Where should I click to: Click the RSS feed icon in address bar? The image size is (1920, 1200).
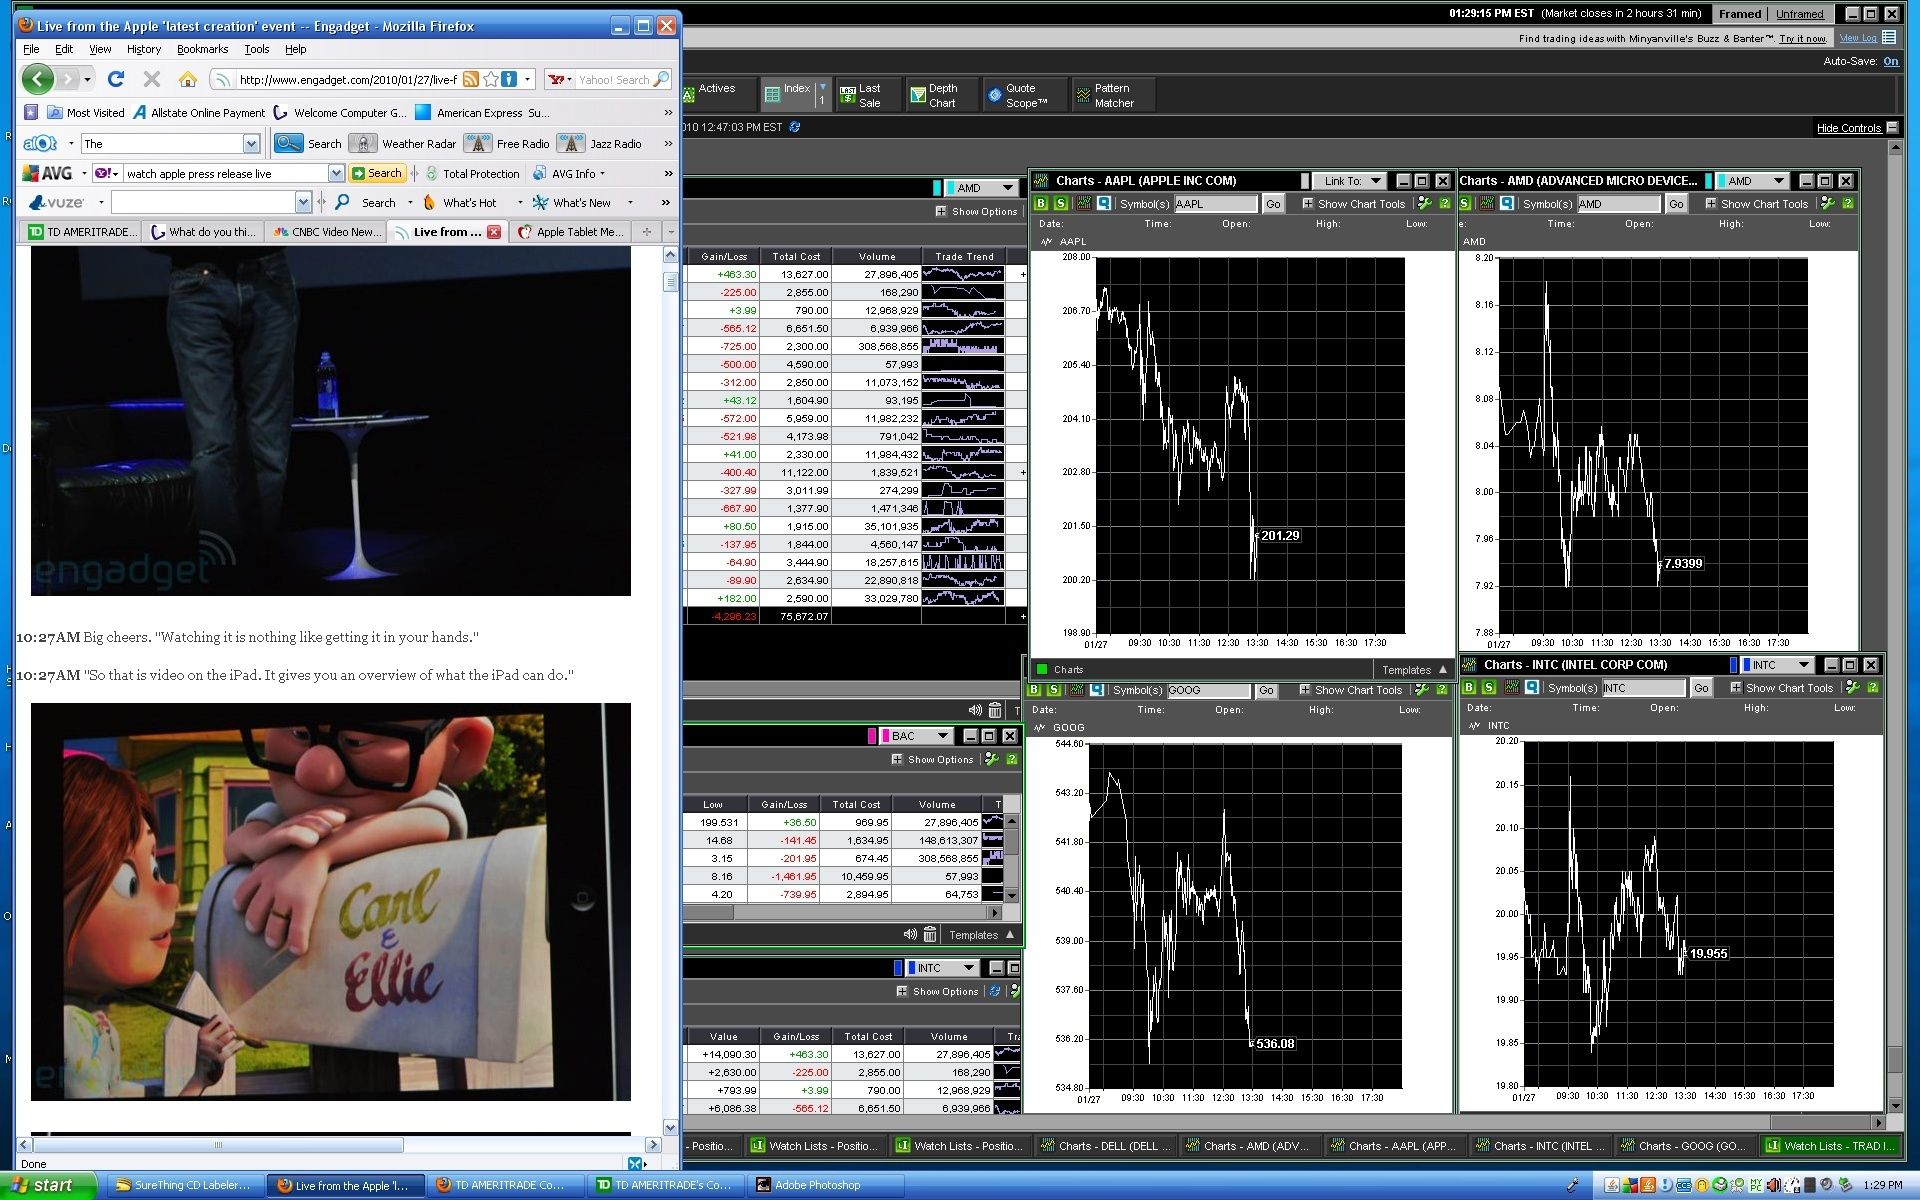[470, 79]
